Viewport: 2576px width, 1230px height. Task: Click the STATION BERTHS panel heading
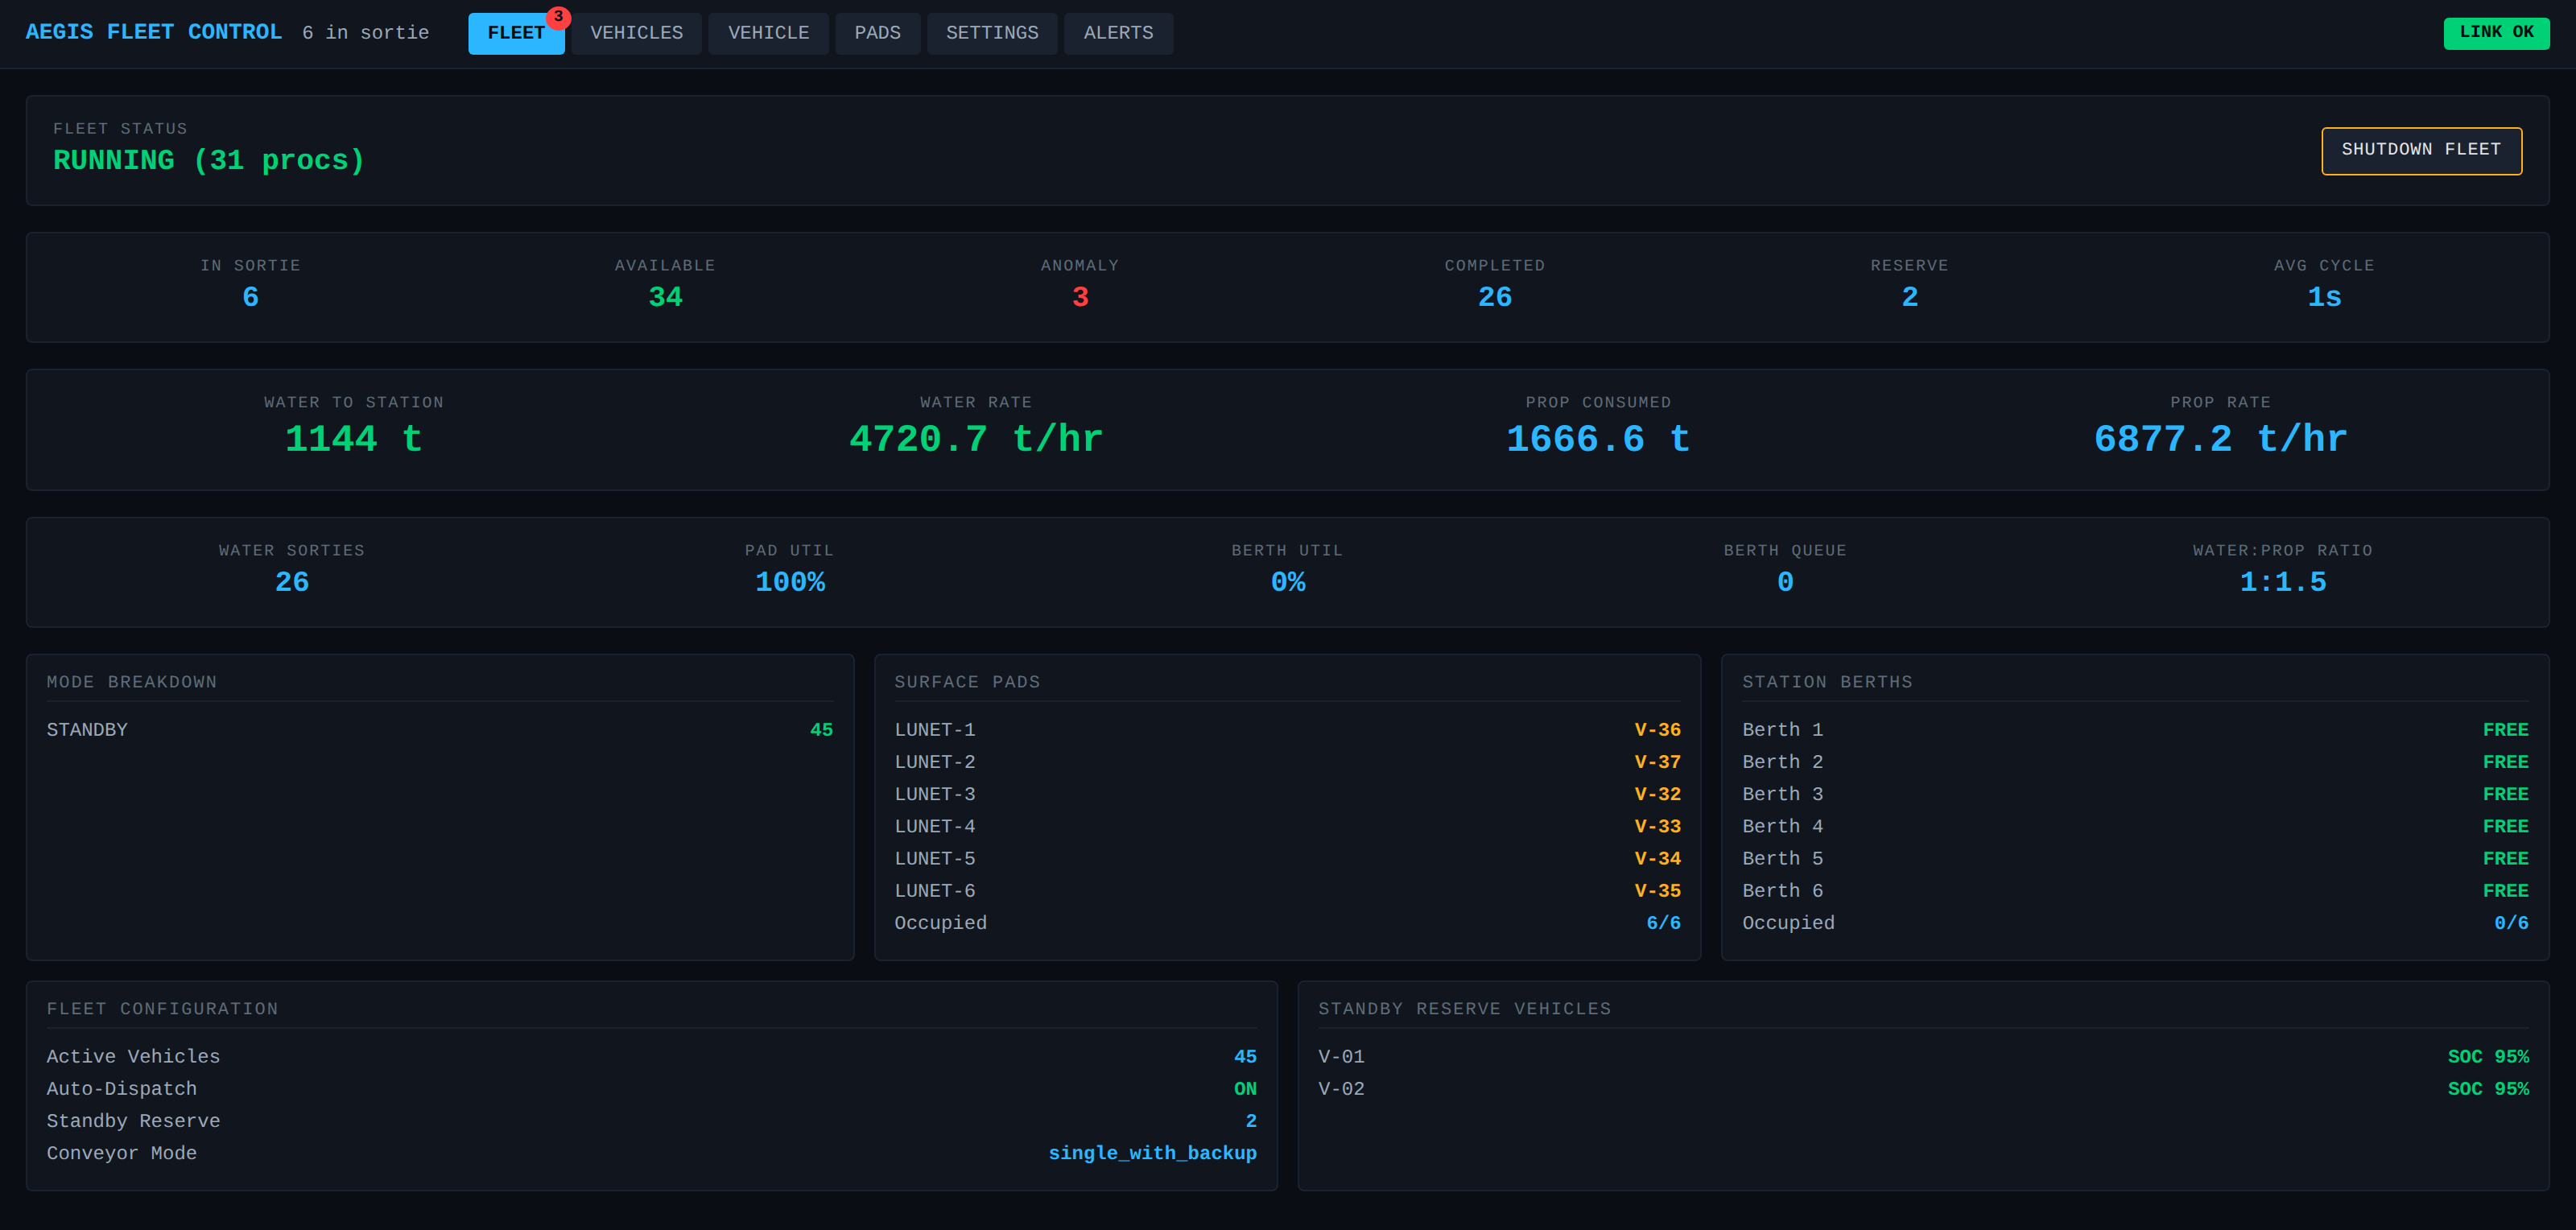(x=1827, y=682)
